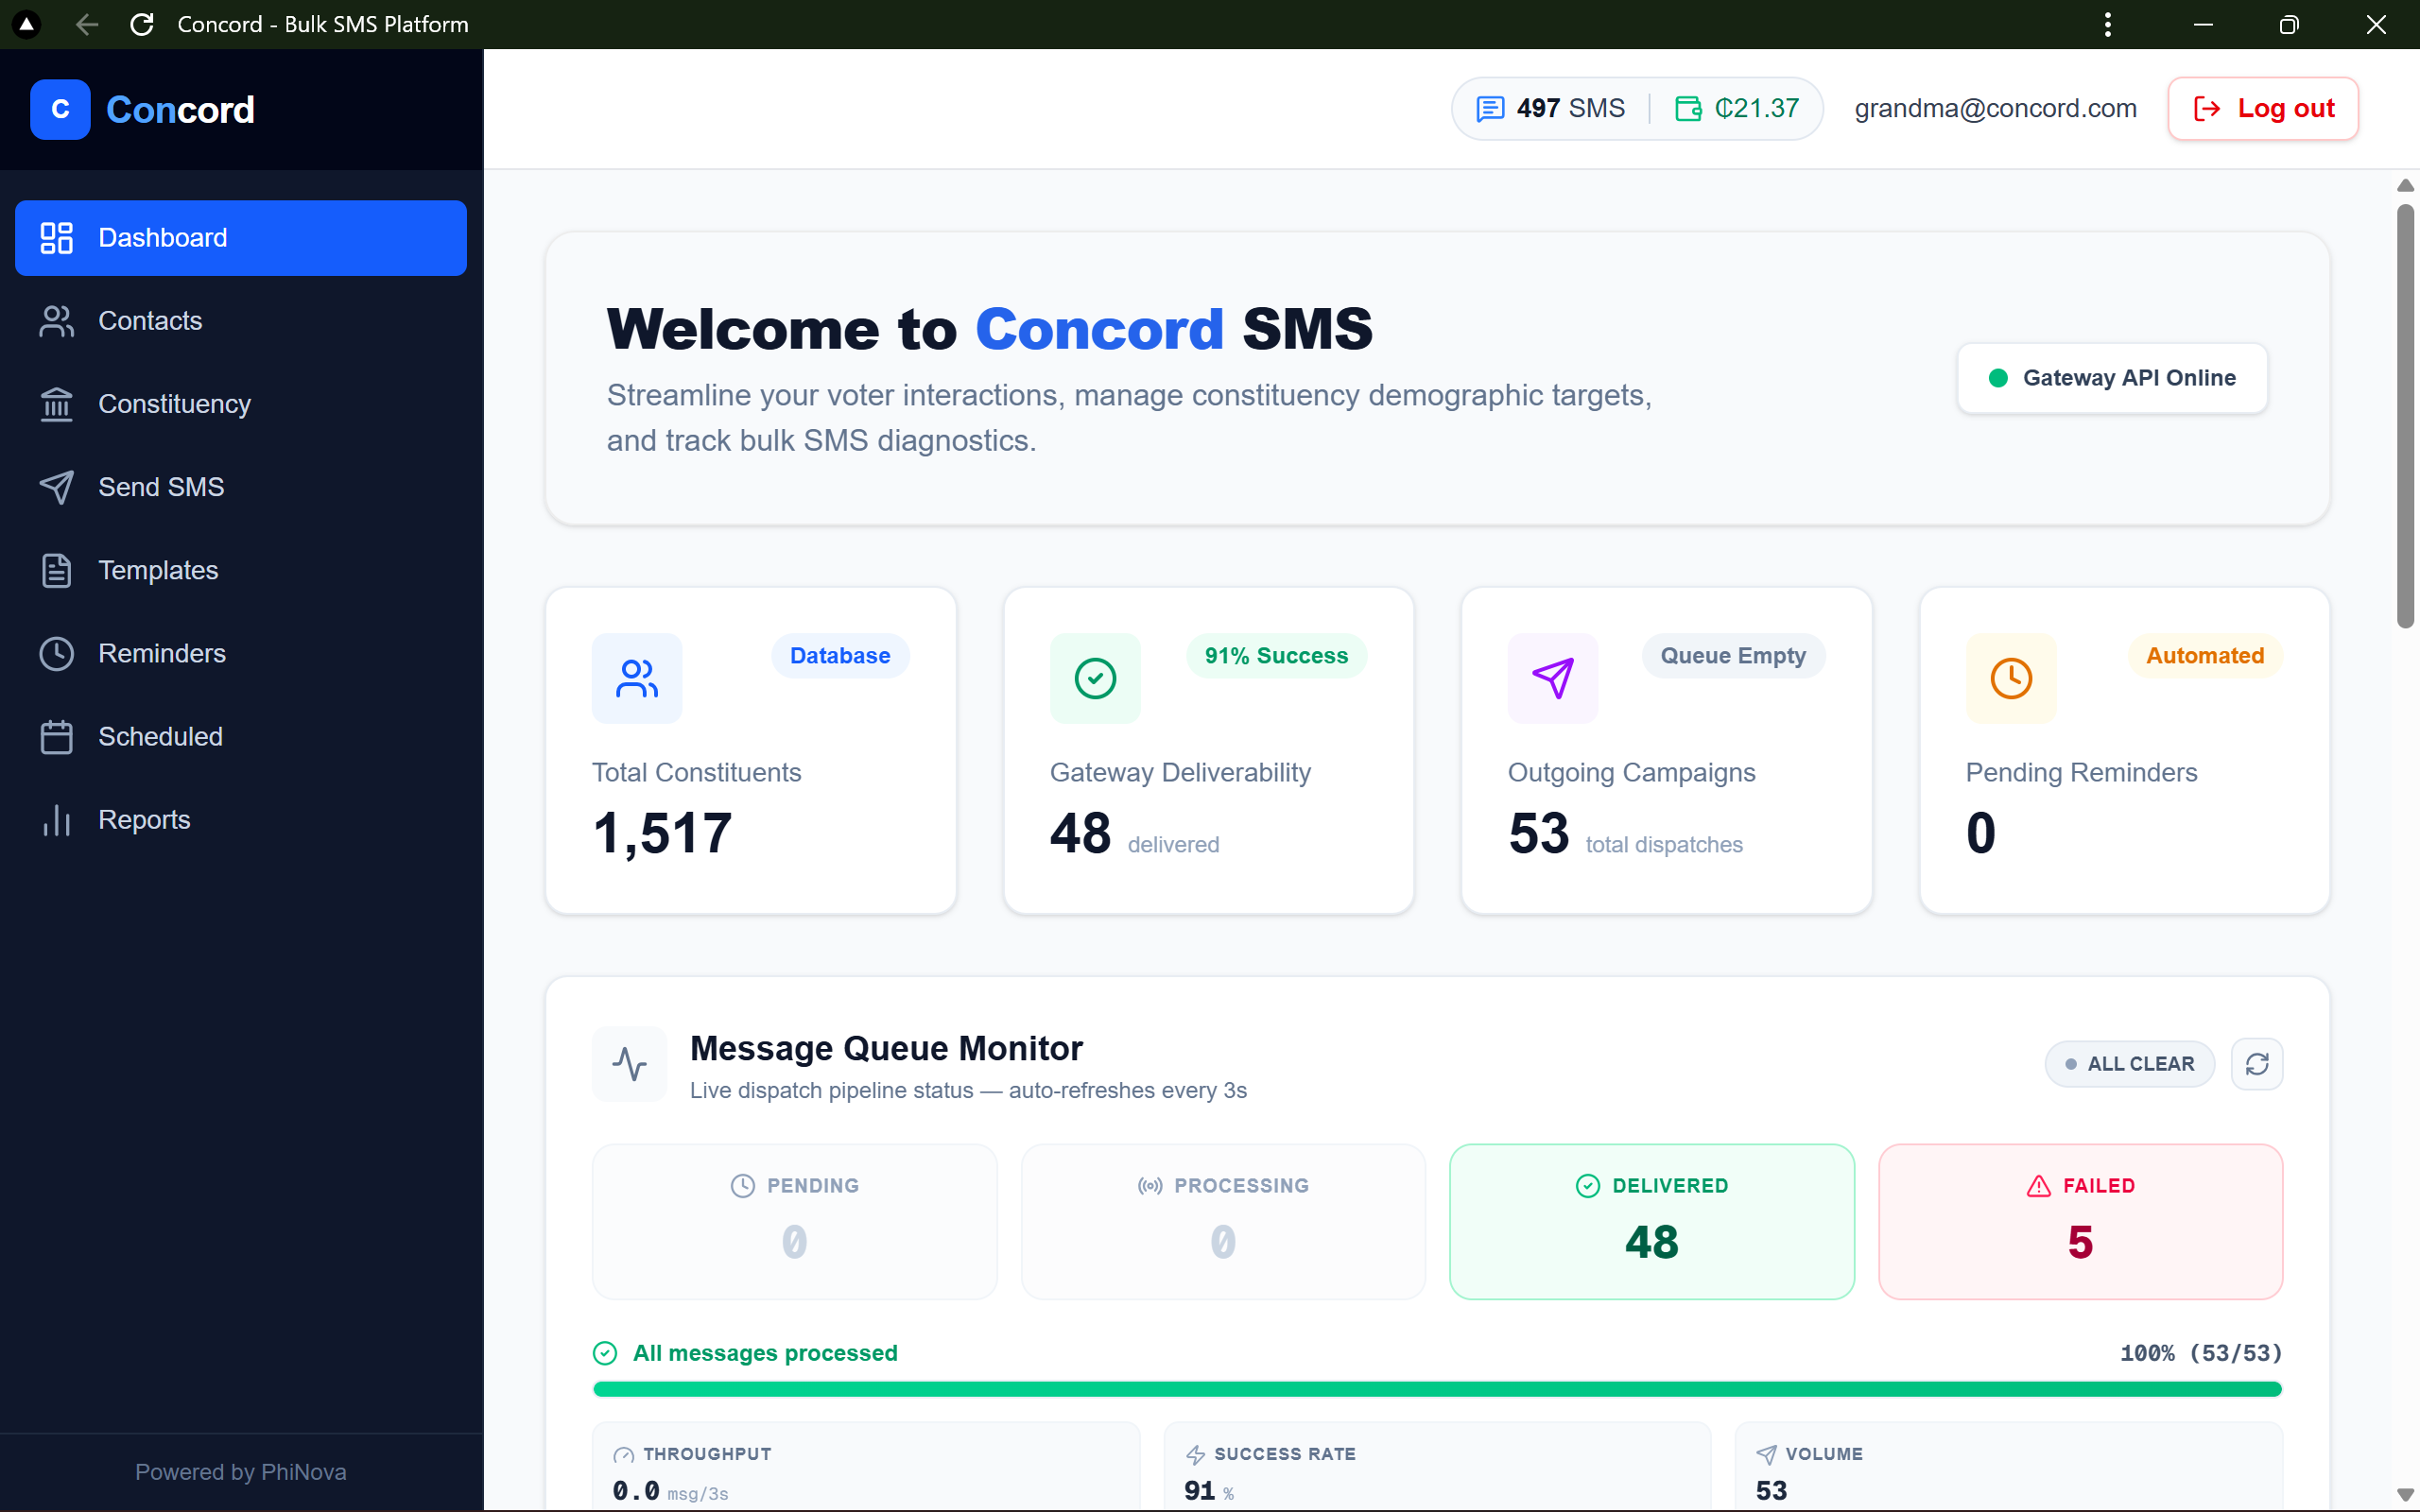Reload the page with refresh icon
2420x1512 pixels.
click(142, 24)
